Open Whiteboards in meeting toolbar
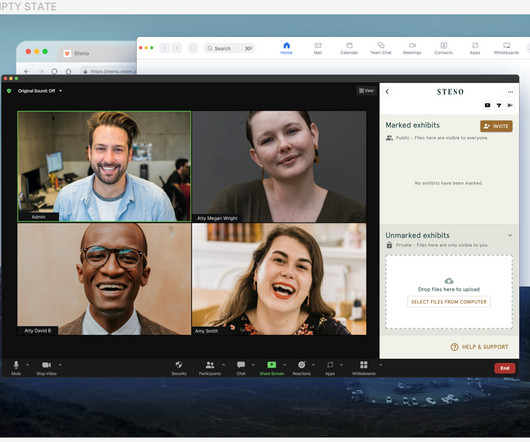This screenshot has height=442, width=530. coord(364,368)
